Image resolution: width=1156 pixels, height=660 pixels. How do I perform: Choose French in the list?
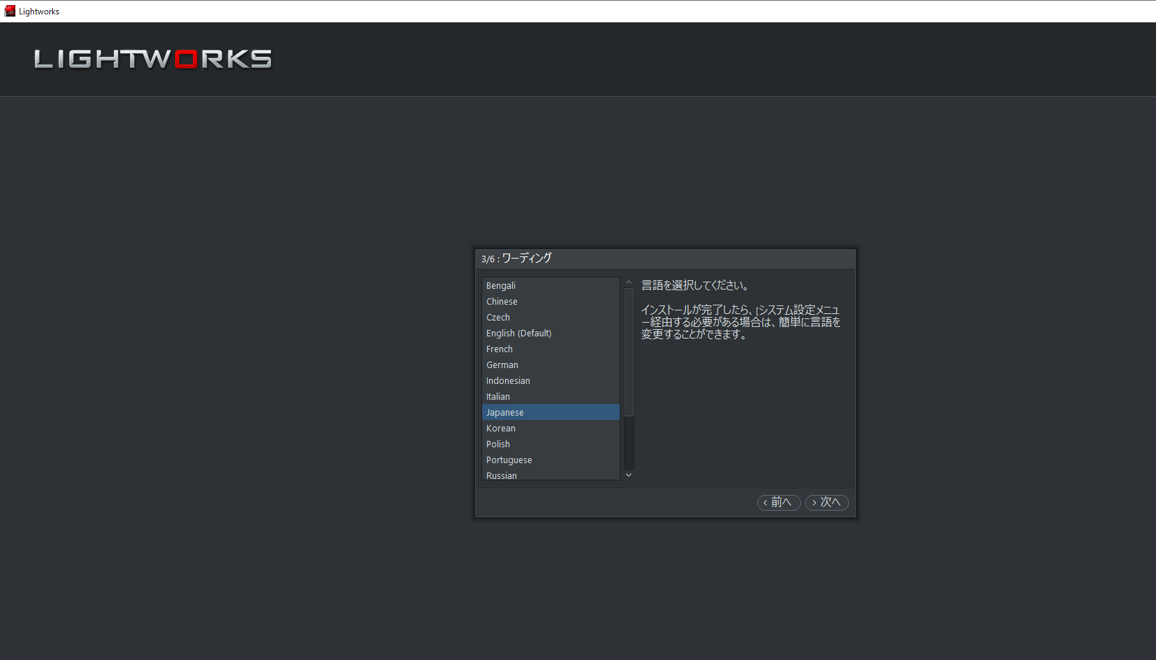551,349
